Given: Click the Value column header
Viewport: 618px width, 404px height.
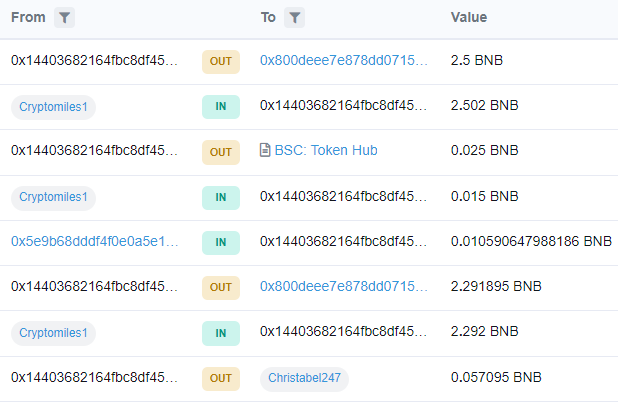Looking at the screenshot, I should pyautogui.click(x=469, y=17).
